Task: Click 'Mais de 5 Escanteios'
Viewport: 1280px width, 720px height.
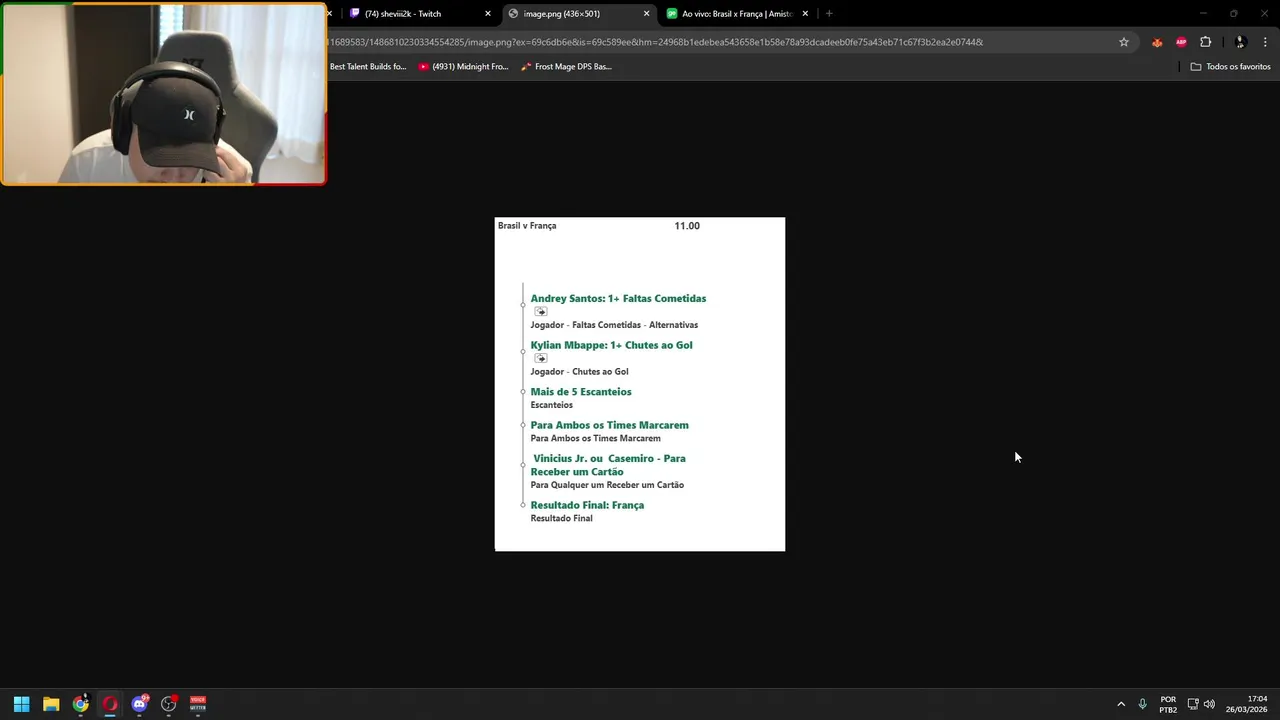Action: [581, 392]
